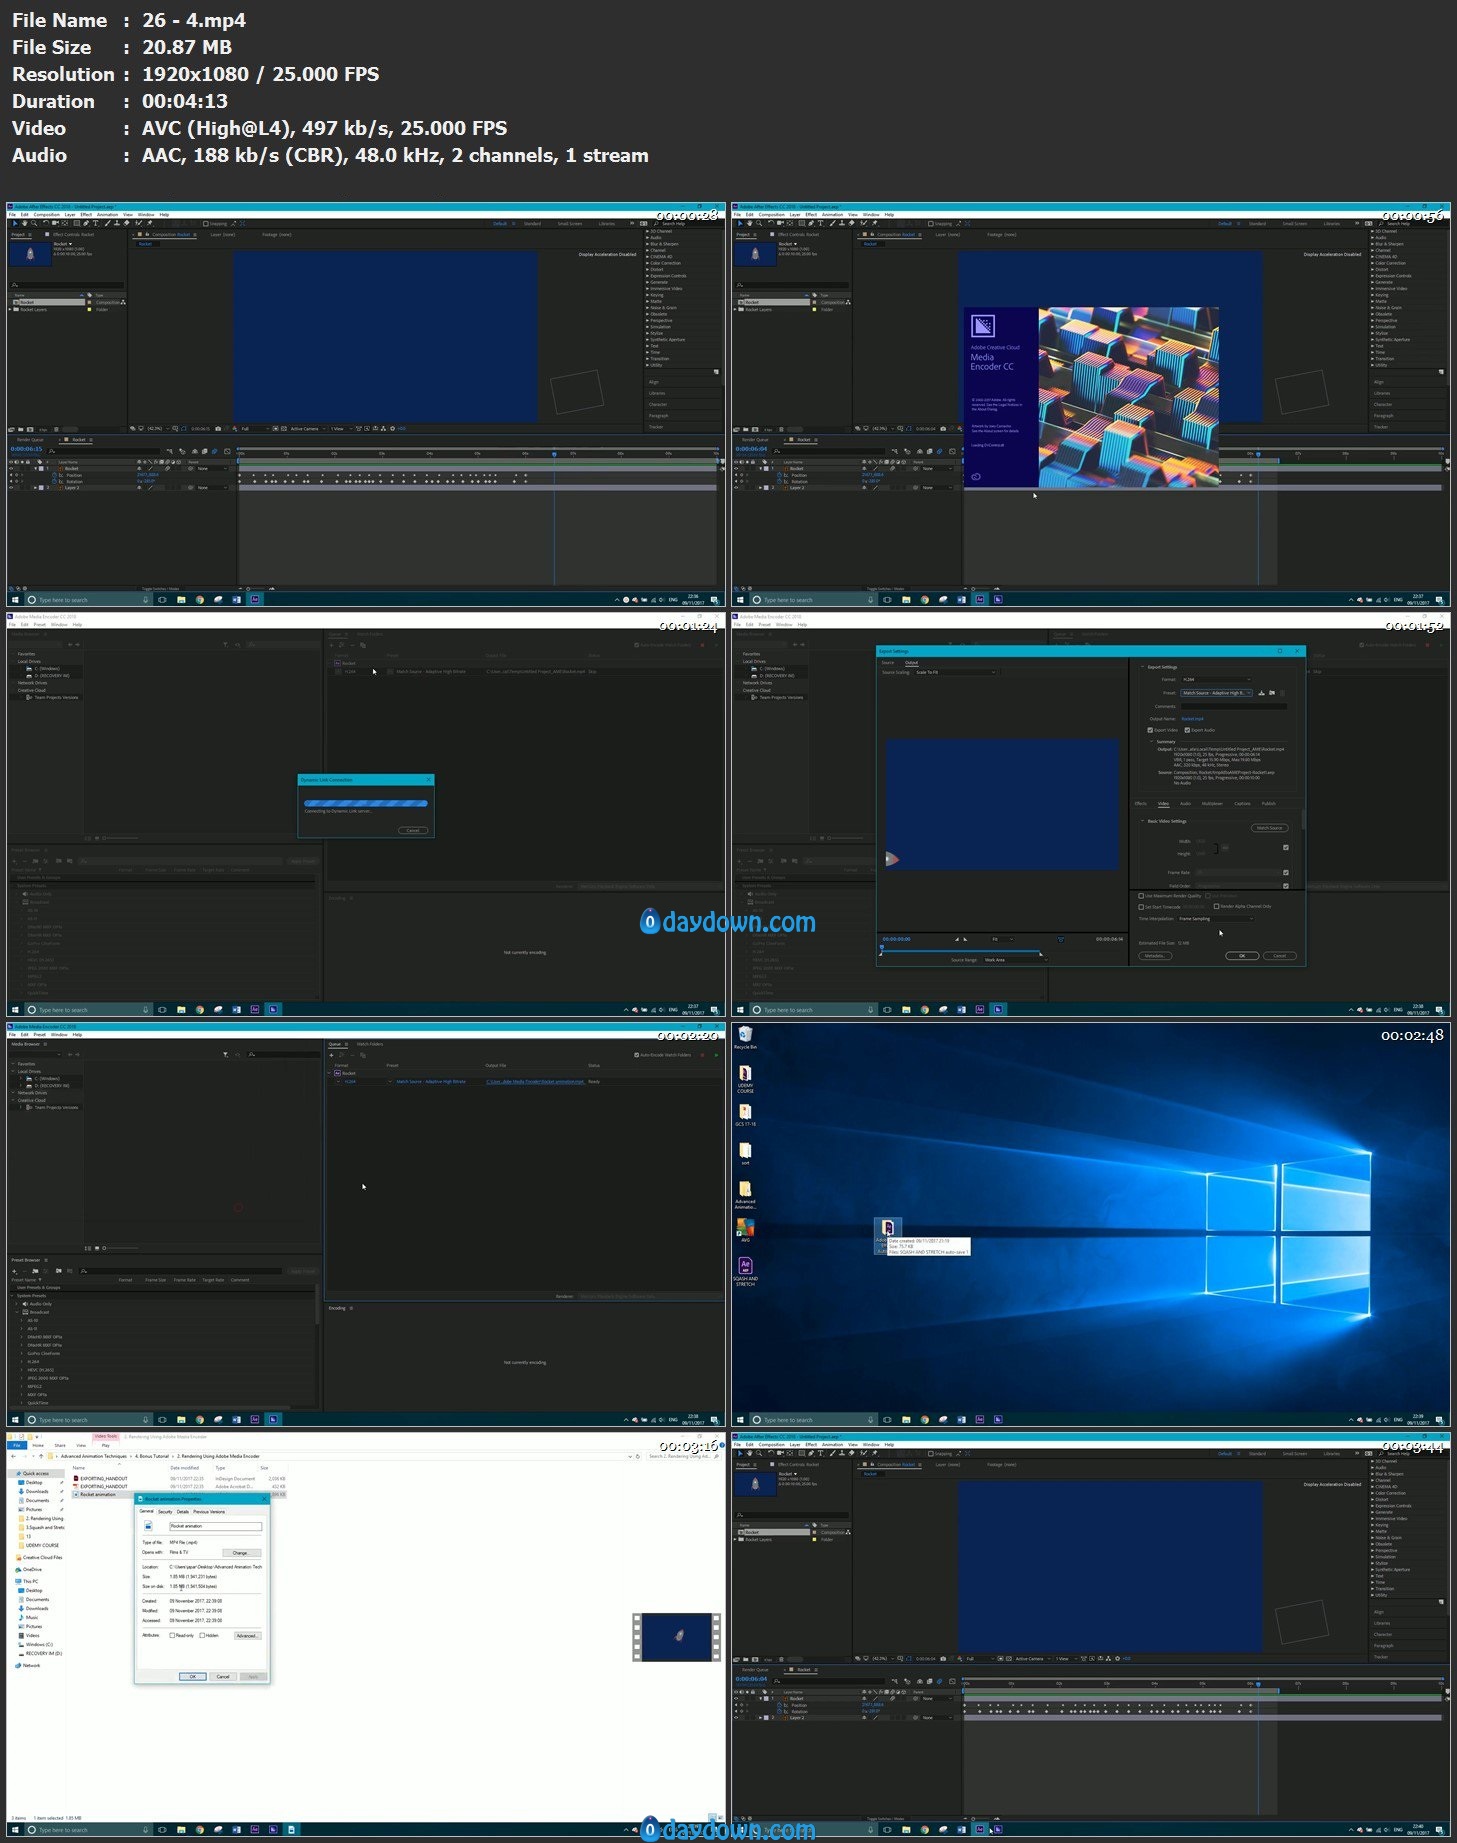Open Details tab in Rocket animation Properties
Image resolution: width=1457 pixels, height=1843 pixels.
(x=182, y=1511)
